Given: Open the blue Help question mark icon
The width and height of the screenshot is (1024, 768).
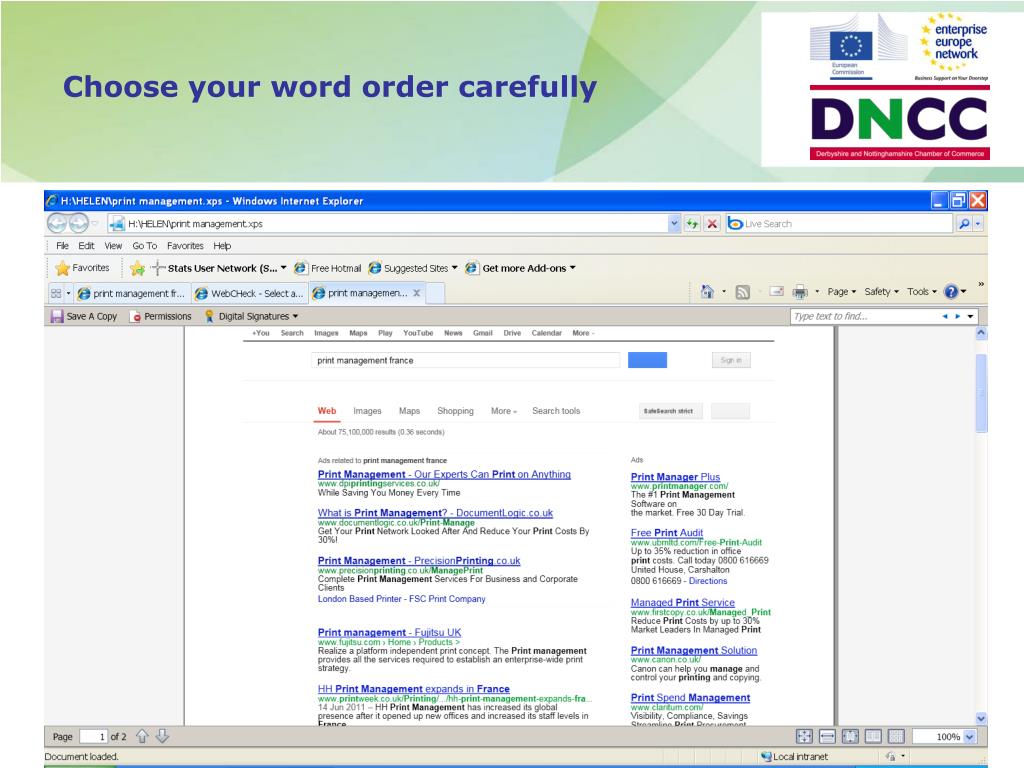Looking at the screenshot, I should 951,292.
